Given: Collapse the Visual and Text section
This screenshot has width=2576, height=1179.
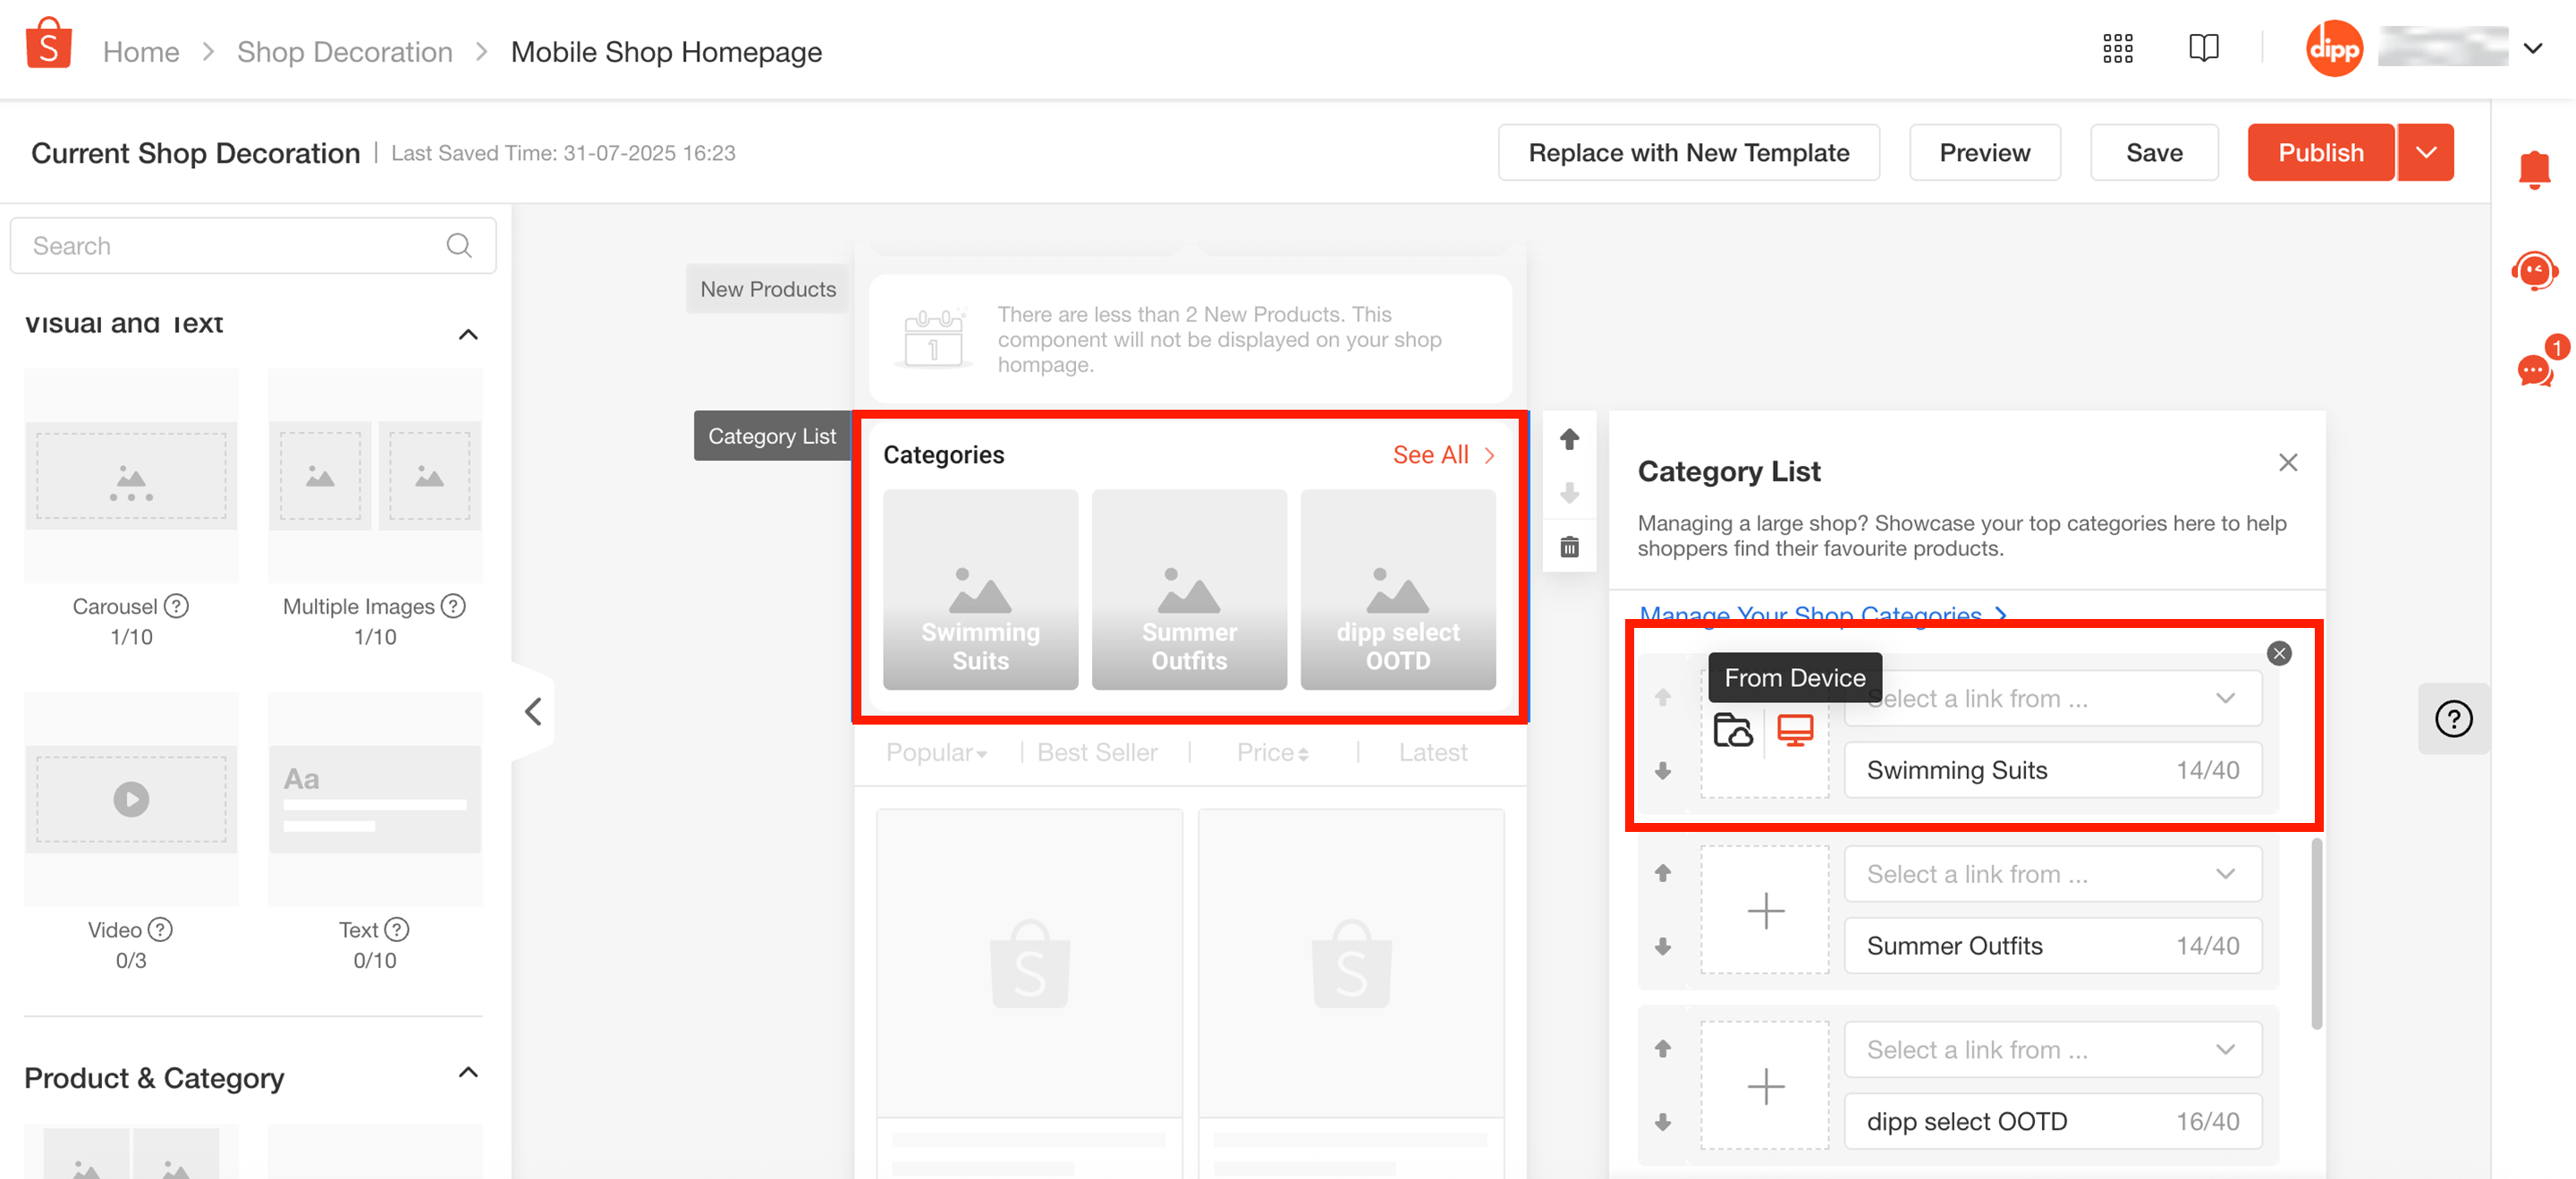Looking at the screenshot, I should click(x=468, y=334).
